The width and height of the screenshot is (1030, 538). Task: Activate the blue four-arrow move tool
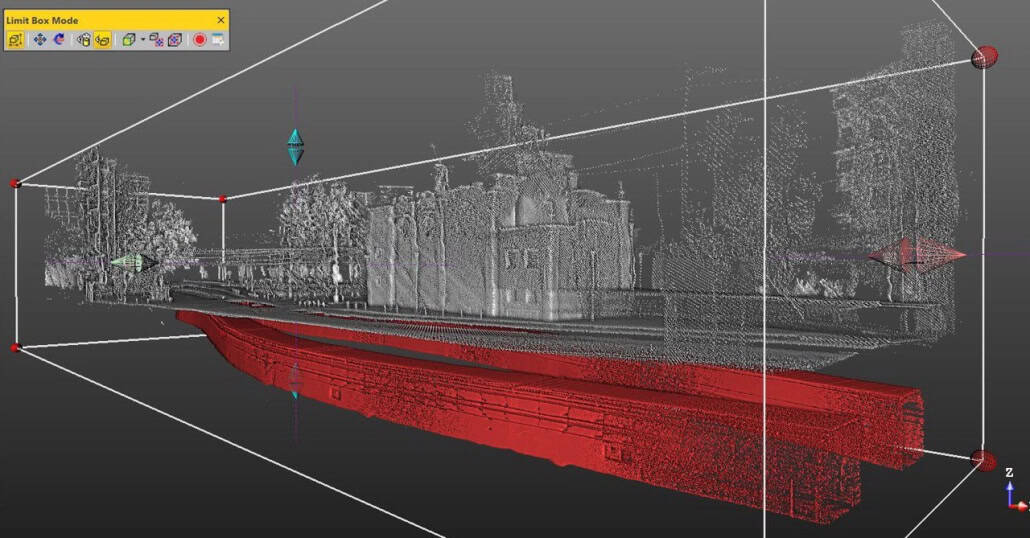[x=40, y=40]
